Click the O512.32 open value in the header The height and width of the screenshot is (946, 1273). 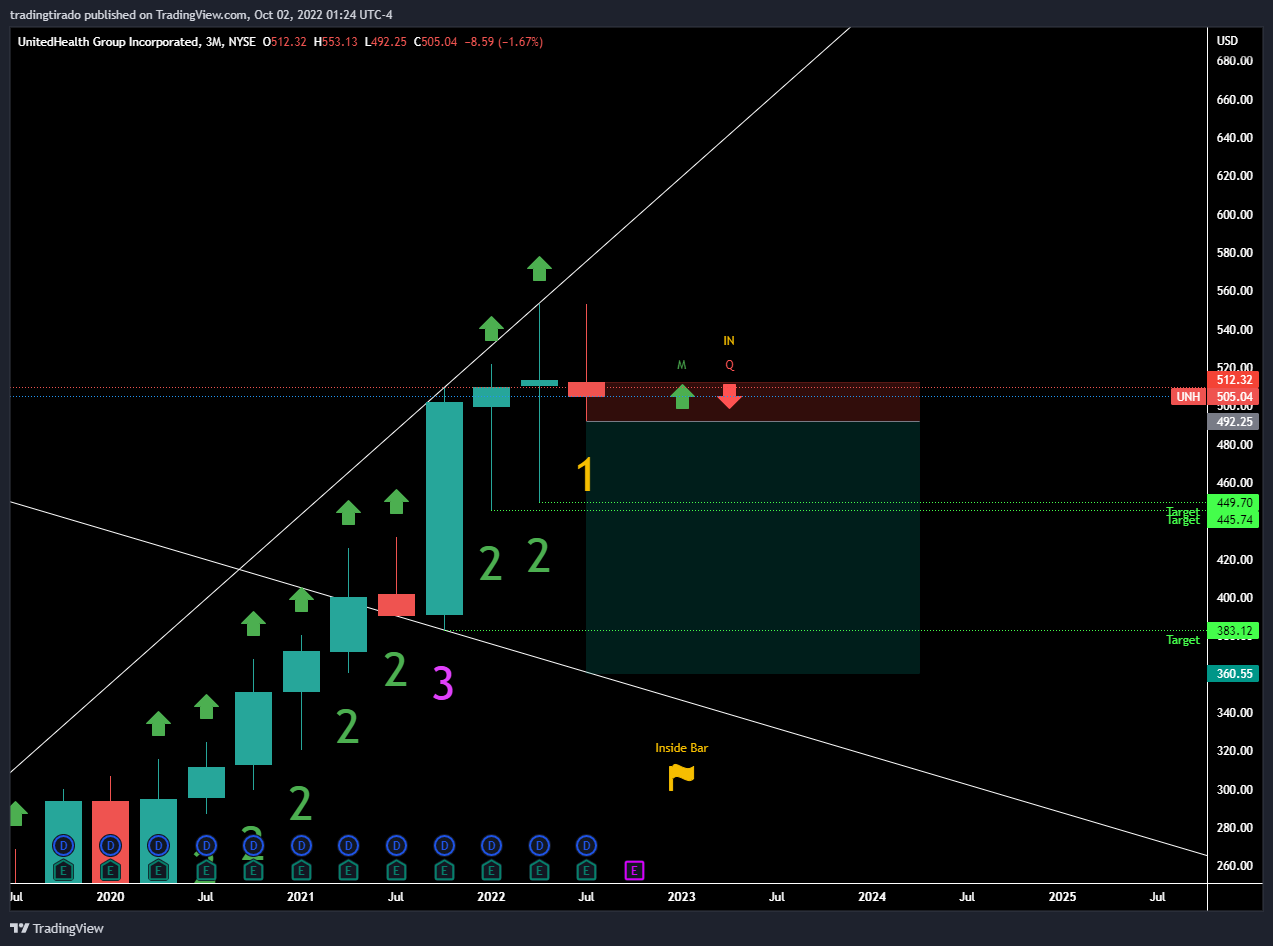285,42
